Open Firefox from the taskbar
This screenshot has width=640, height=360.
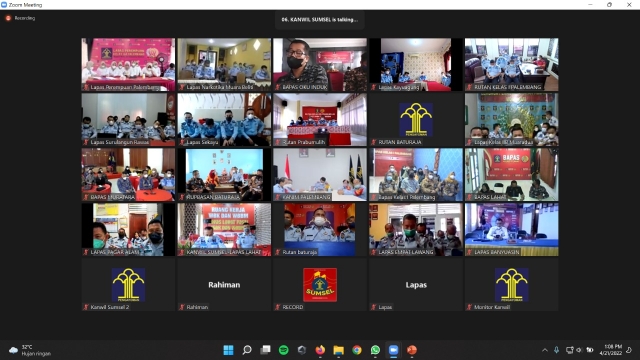click(x=320, y=350)
